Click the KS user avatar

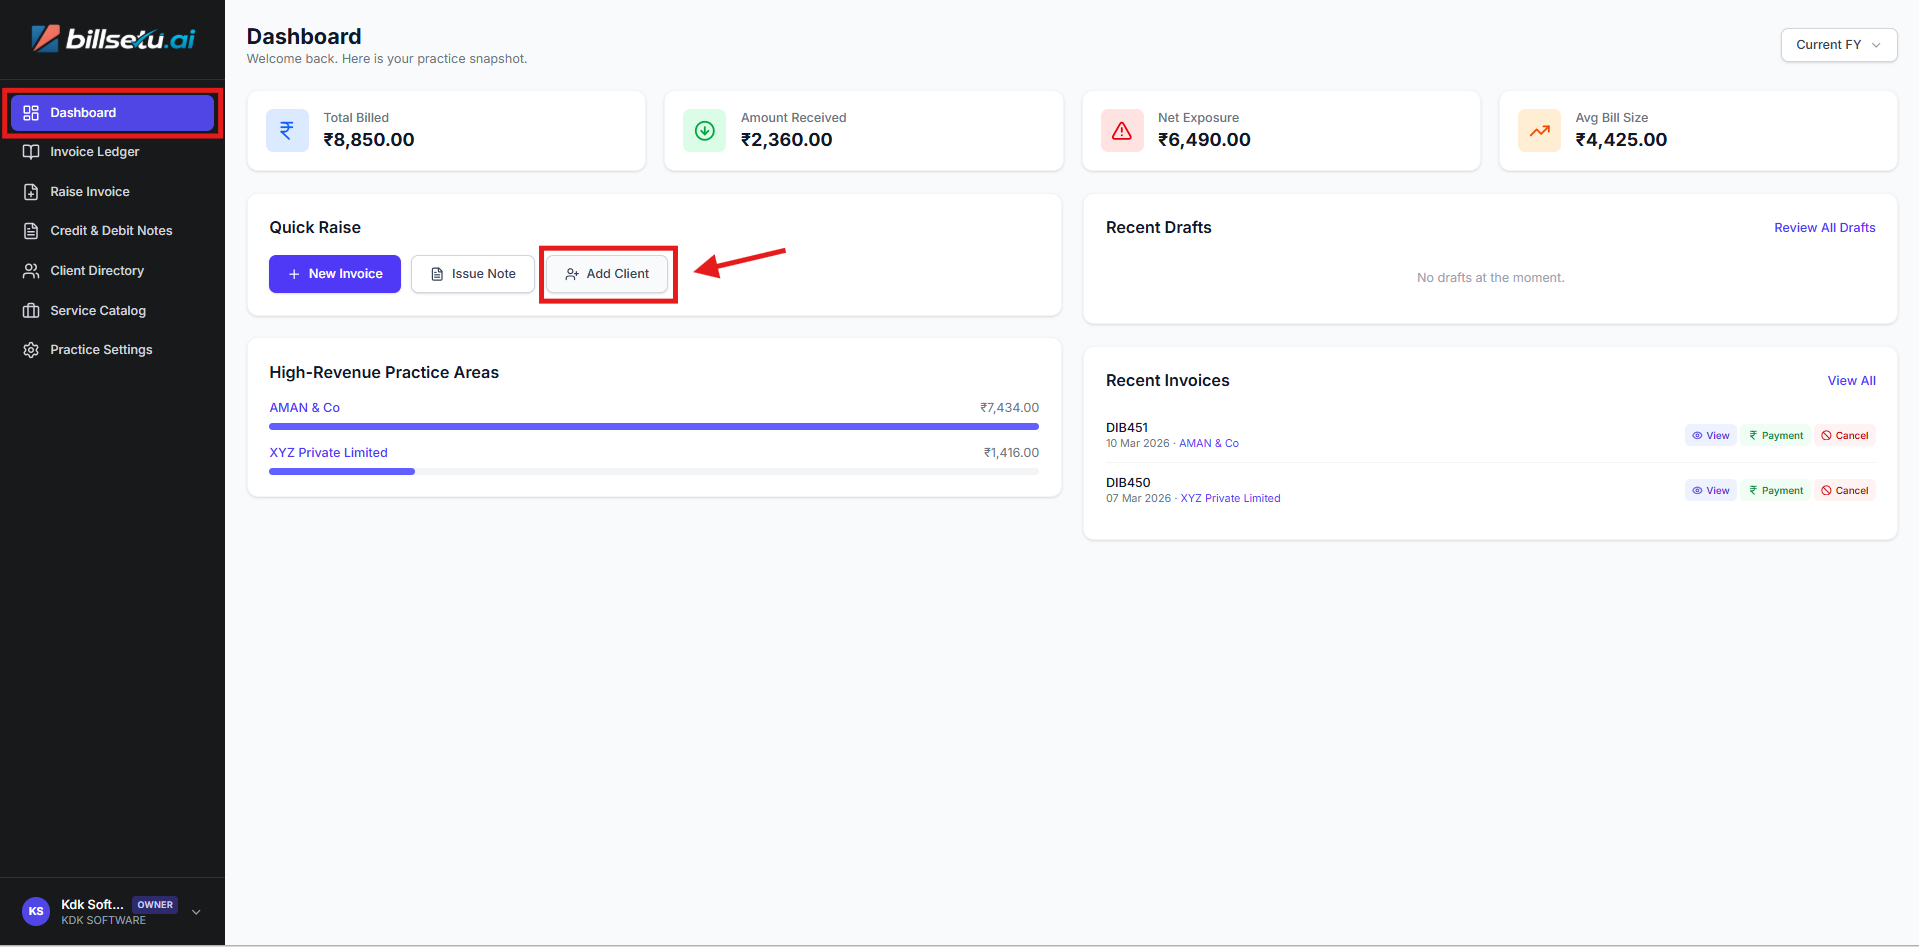pos(36,911)
